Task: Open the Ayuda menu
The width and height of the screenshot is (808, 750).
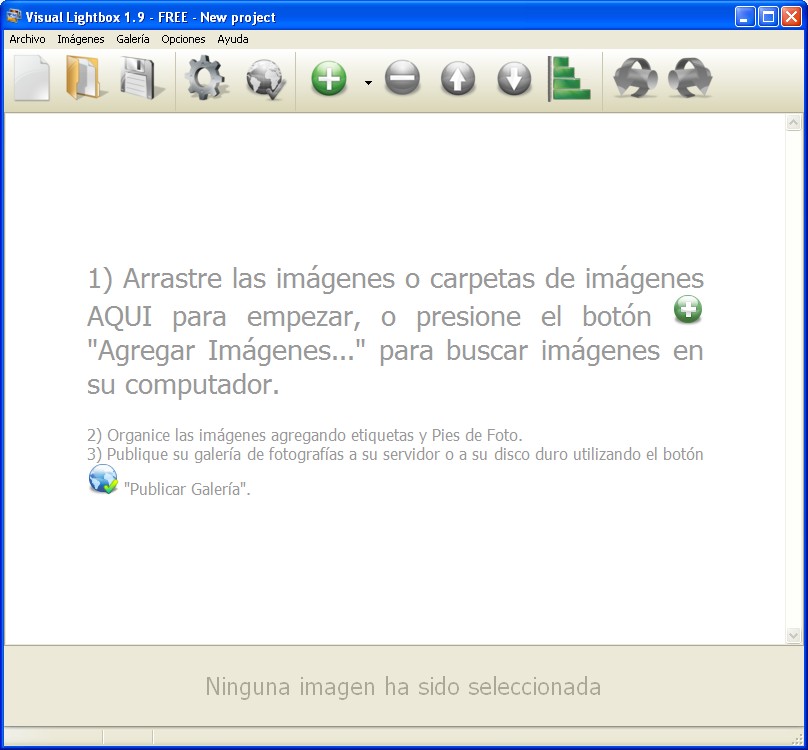Action: [x=232, y=39]
